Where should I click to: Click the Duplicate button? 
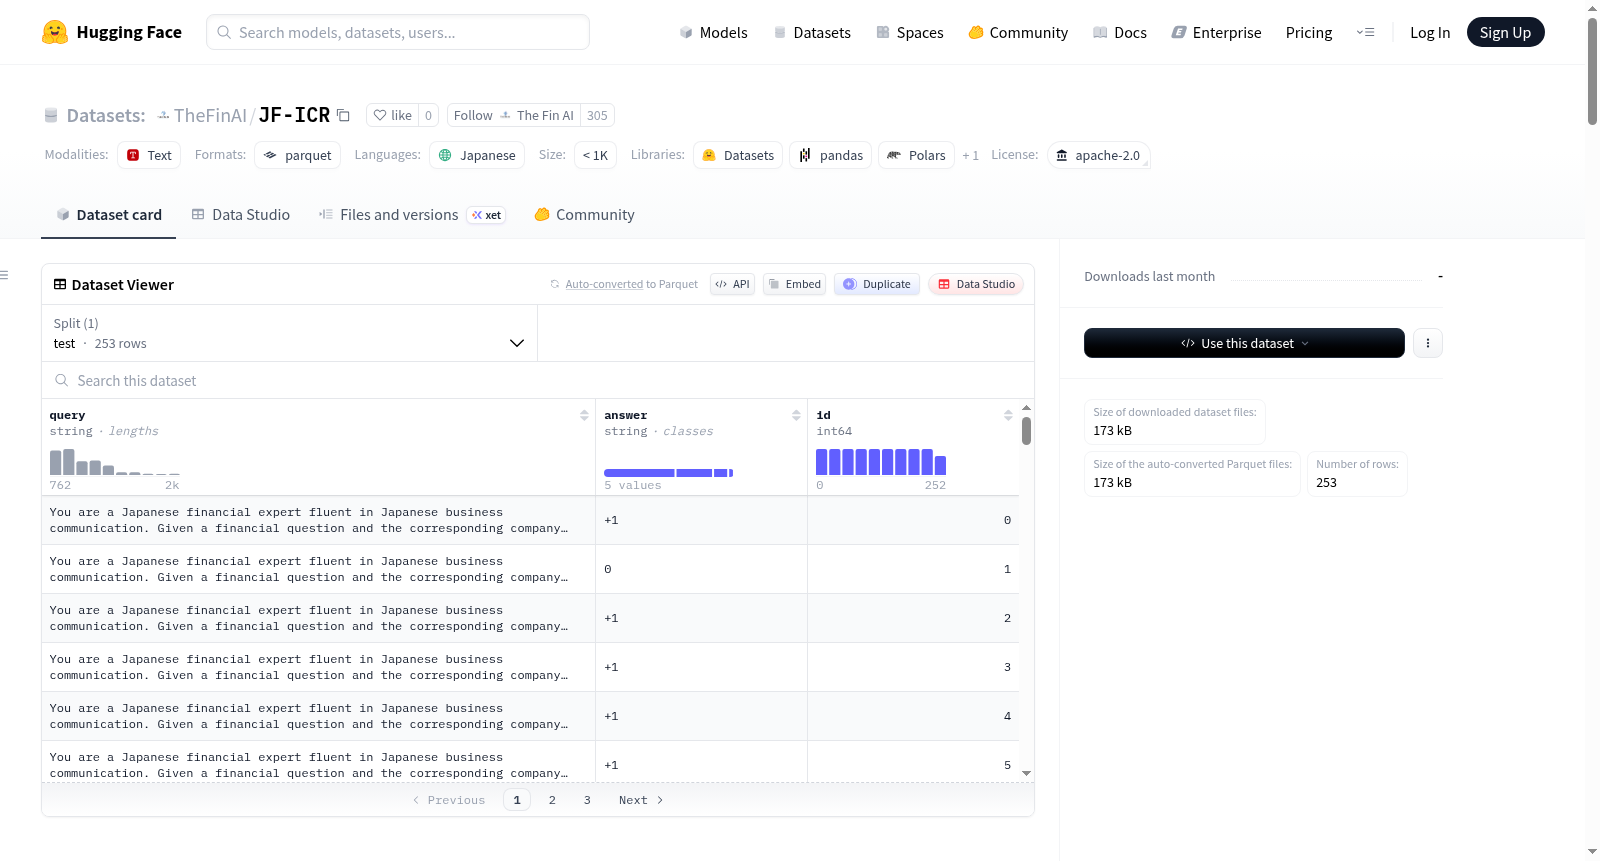click(x=877, y=284)
